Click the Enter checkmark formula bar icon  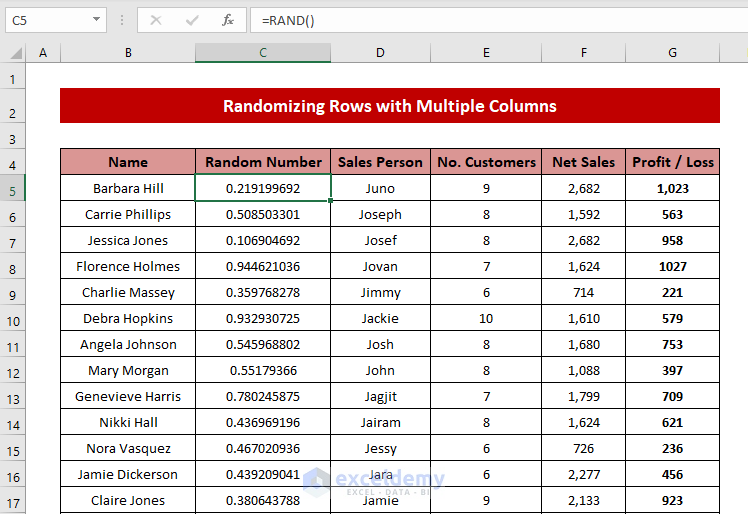tap(192, 21)
